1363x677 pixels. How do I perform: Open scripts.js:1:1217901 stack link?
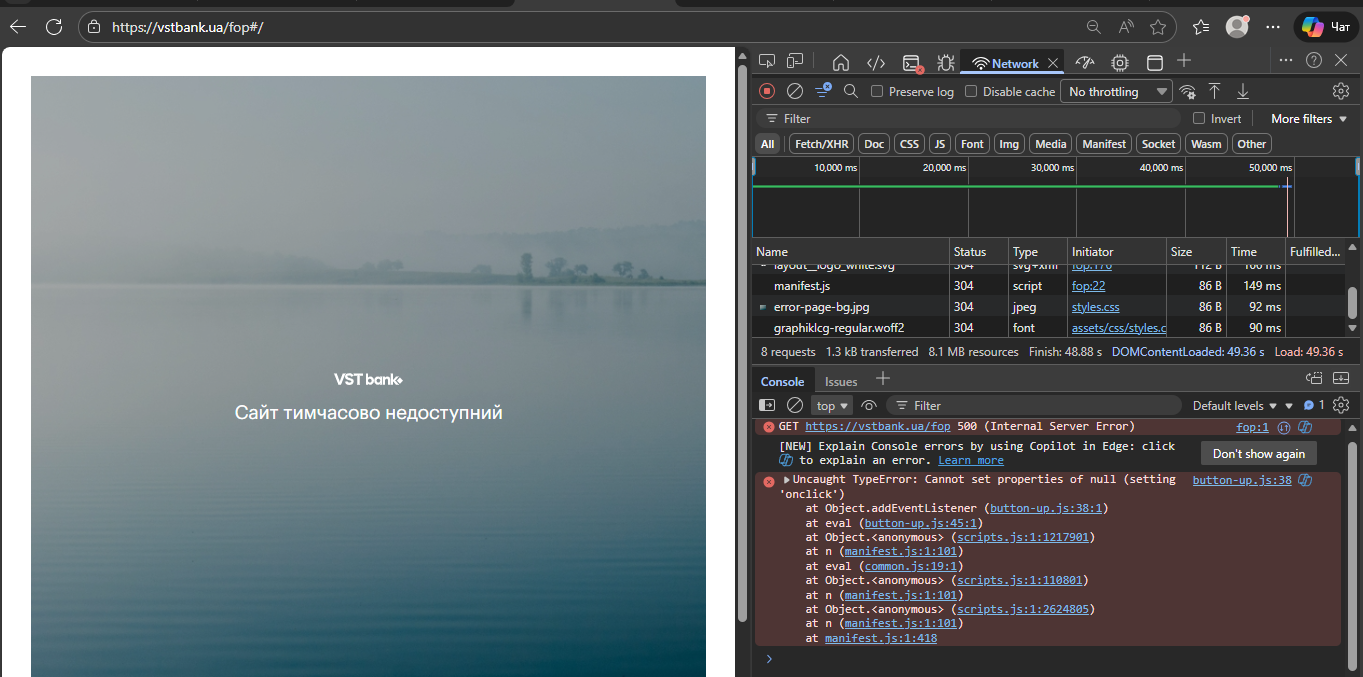click(x=1022, y=537)
